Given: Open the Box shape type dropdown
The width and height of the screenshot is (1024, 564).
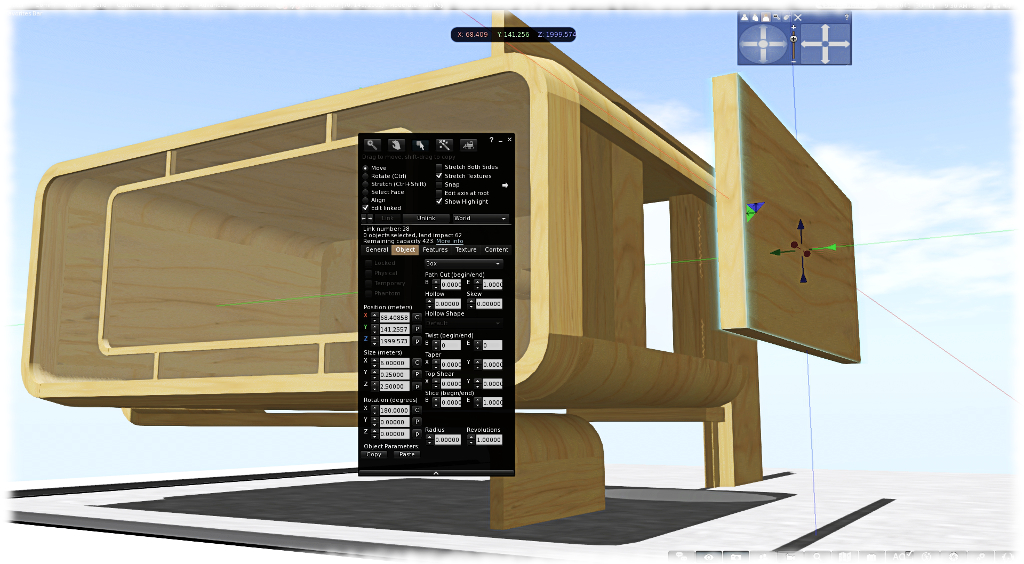Looking at the screenshot, I should tap(463, 263).
